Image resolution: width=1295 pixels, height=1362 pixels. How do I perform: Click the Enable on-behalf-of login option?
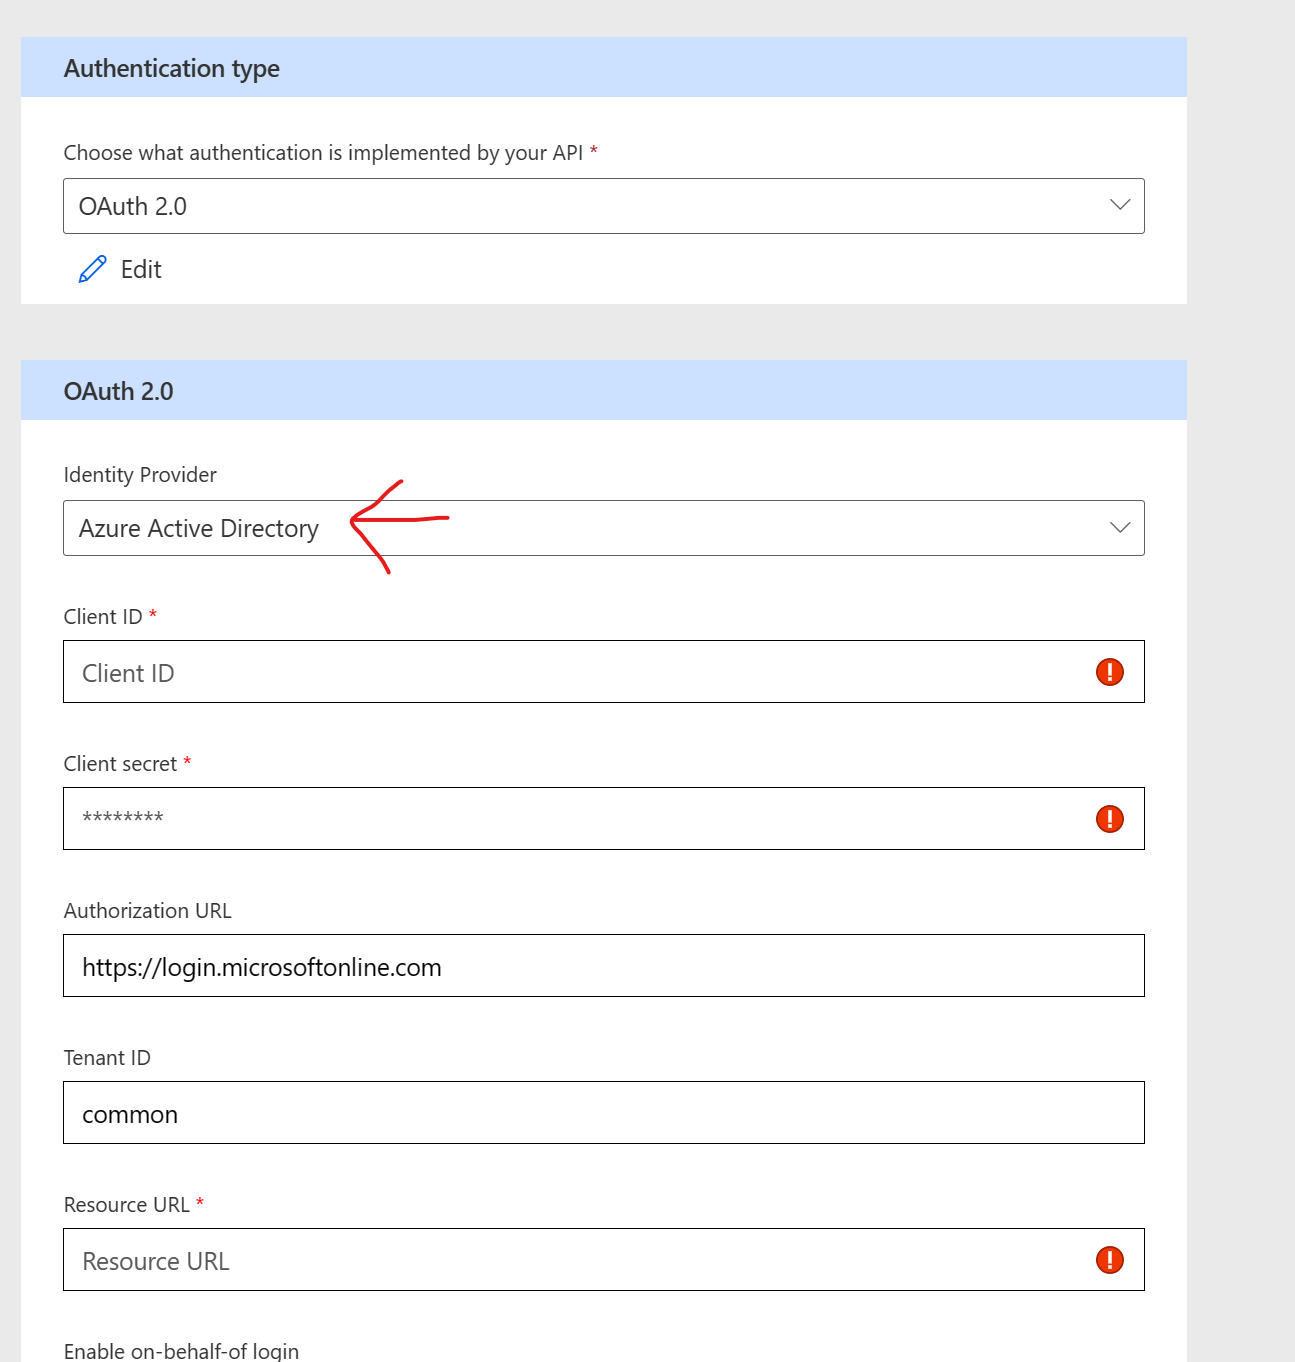tap(180, 1350)
